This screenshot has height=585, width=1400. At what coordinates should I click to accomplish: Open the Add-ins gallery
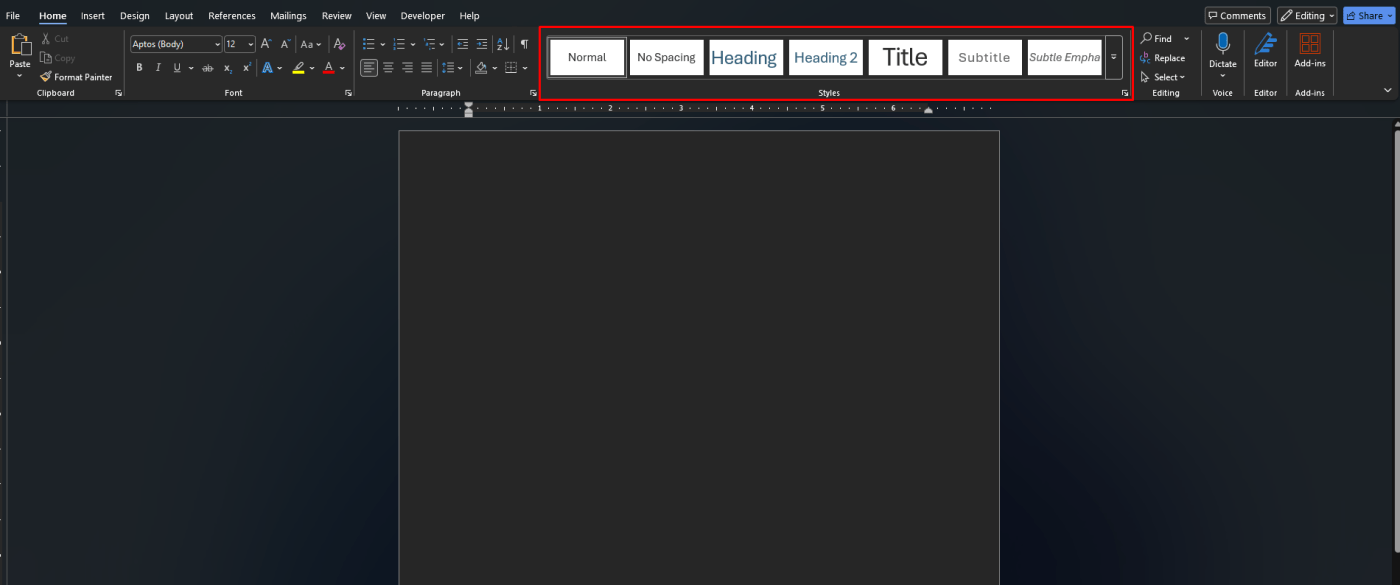point(1310,50)
